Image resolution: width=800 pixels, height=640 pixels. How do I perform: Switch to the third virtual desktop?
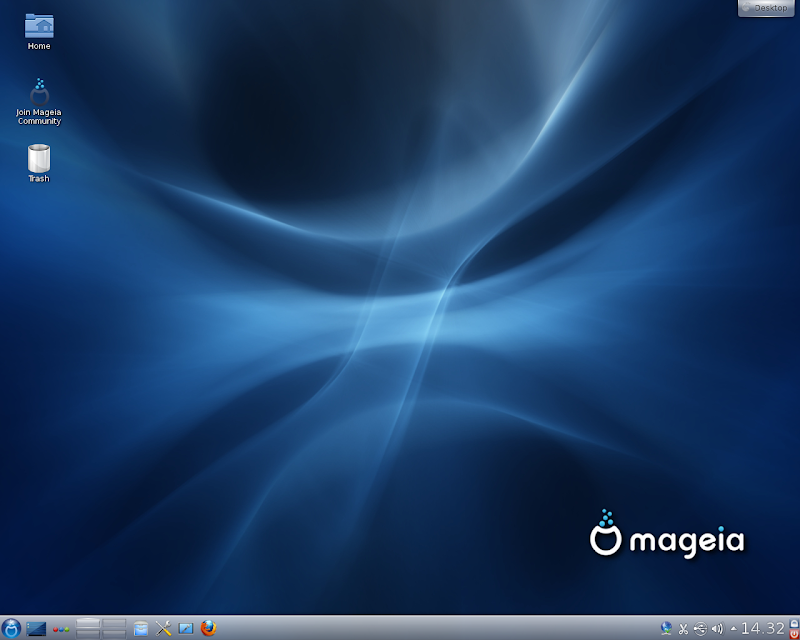point(88,634)
